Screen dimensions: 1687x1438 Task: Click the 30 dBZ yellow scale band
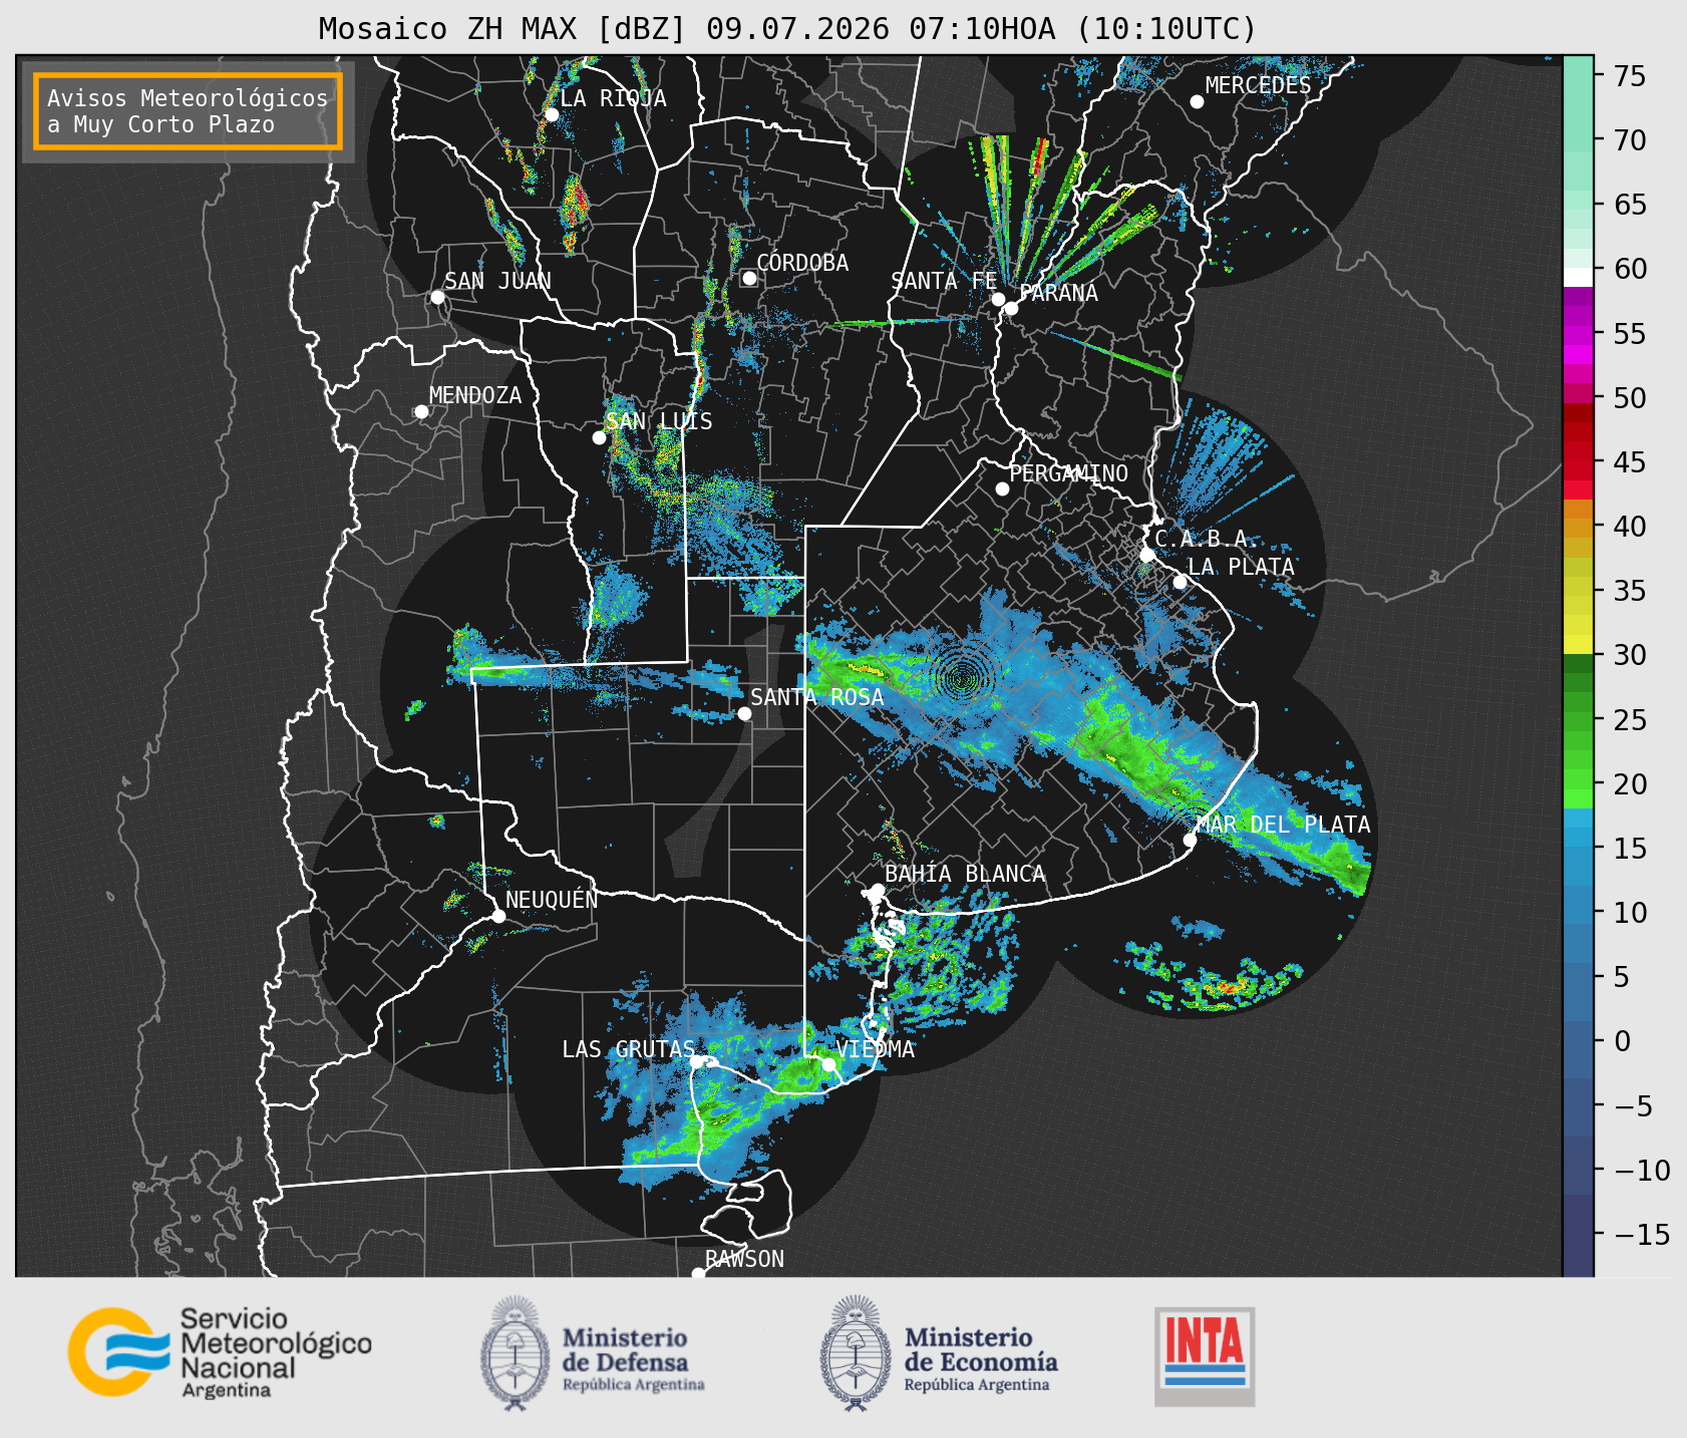1578,647
